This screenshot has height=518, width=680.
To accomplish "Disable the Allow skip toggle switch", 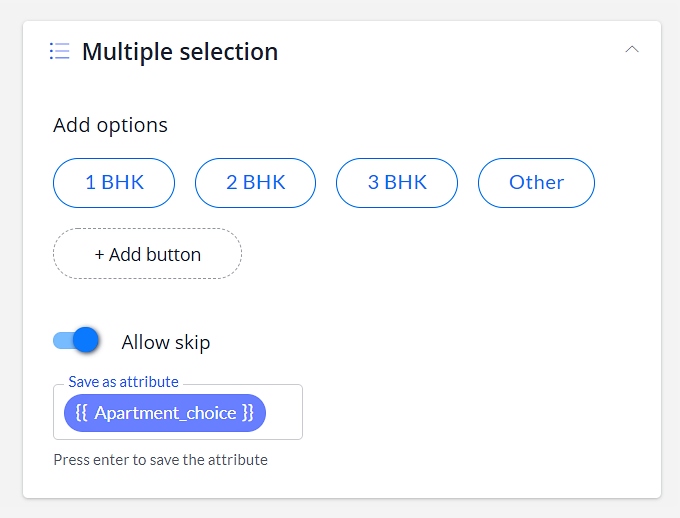I will [76, 340].
